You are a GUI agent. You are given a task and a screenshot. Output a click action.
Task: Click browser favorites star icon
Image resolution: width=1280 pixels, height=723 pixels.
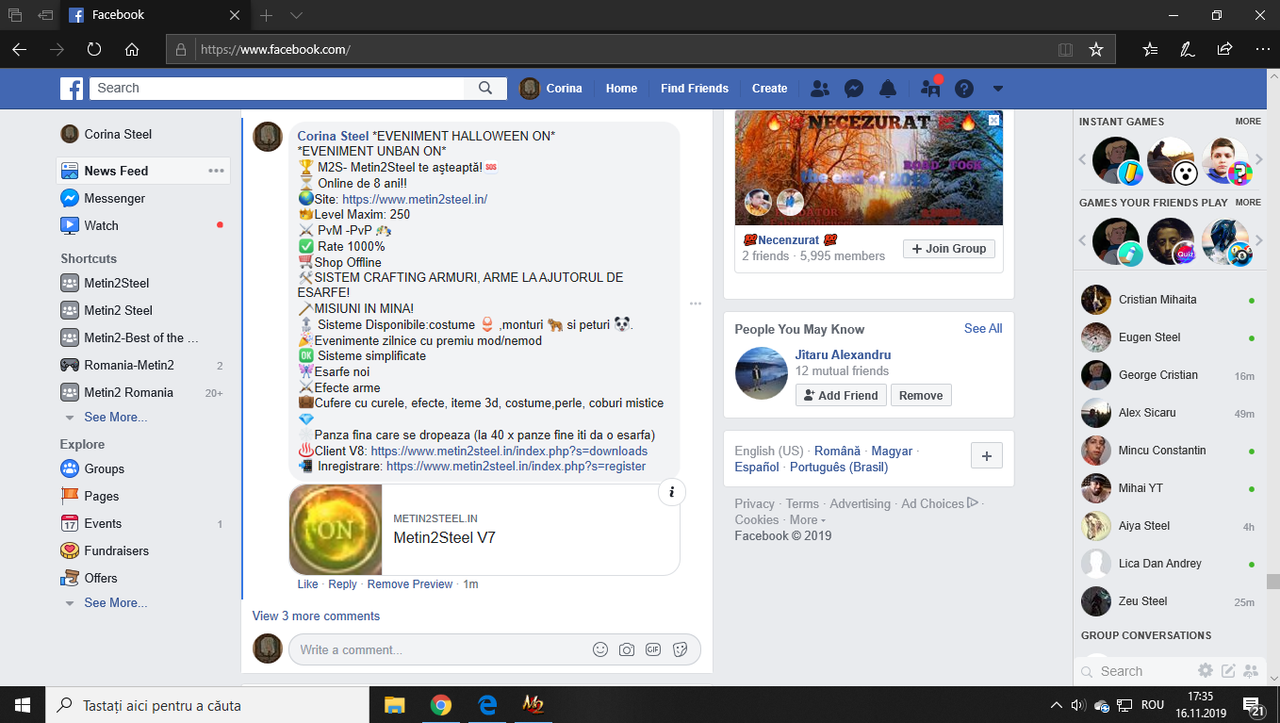(1096, 49)
